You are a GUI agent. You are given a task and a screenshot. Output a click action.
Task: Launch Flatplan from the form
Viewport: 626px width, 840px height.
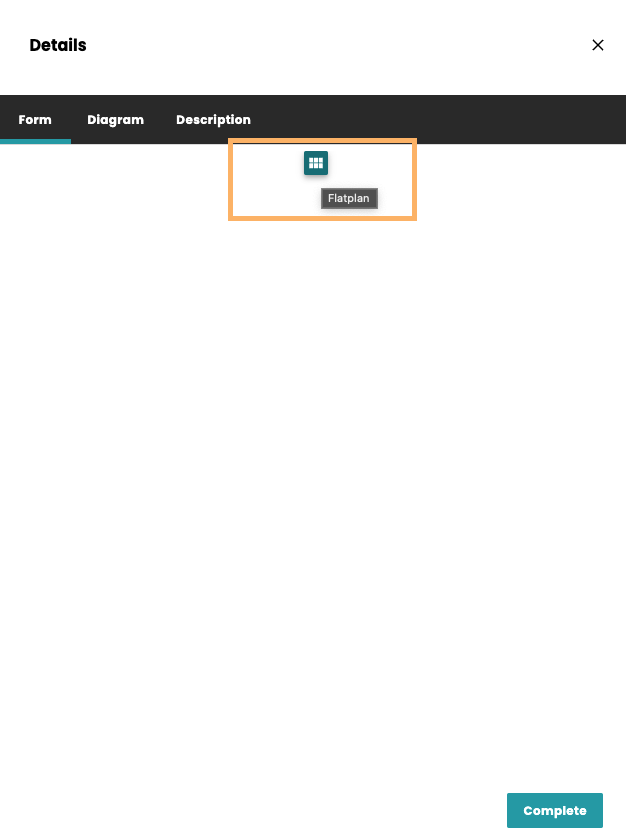(x=316, y=163)
